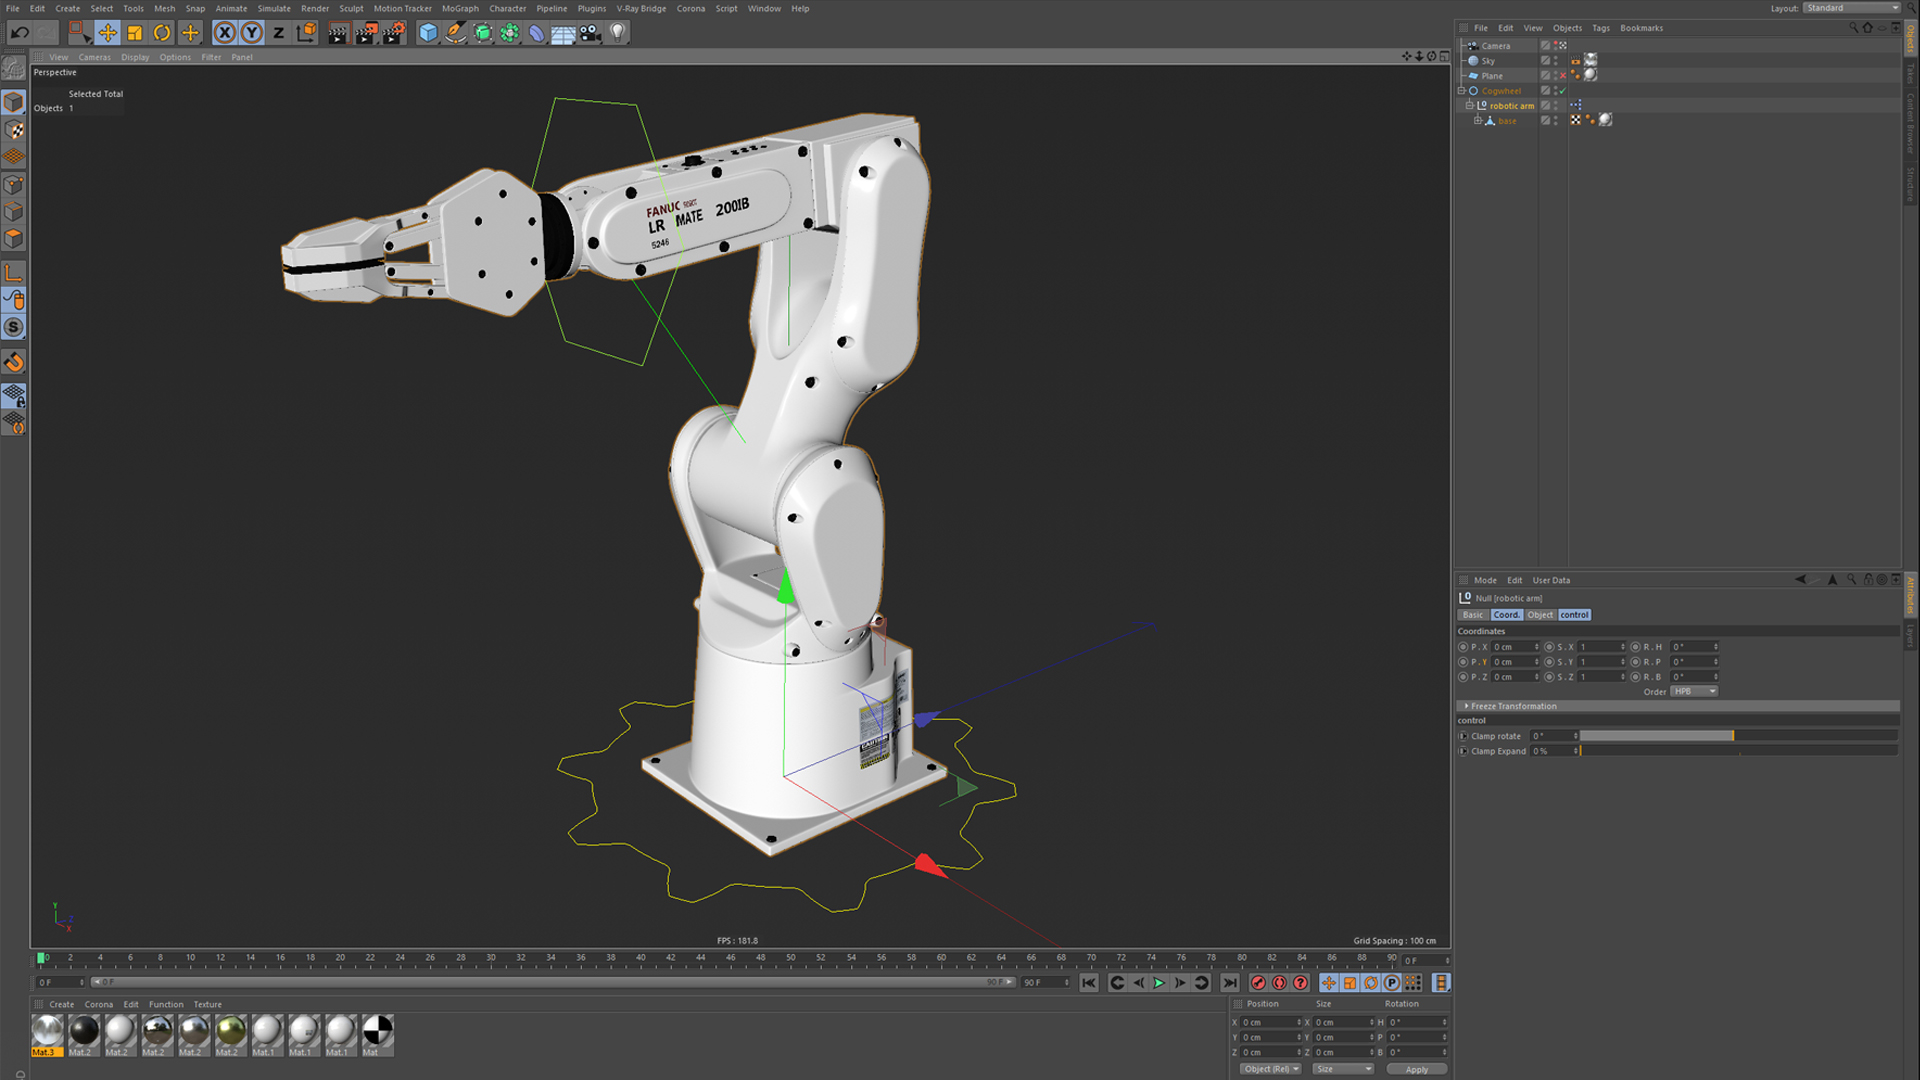Click the Cube primitive icon
The image size is (1920, 1080).
[427, 32]
